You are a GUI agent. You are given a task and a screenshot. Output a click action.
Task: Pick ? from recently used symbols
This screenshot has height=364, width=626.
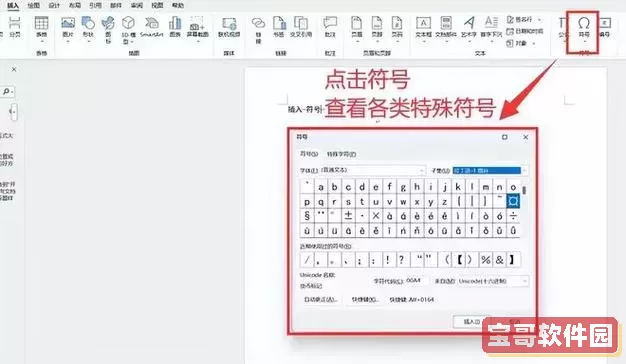tap(401, 260)
